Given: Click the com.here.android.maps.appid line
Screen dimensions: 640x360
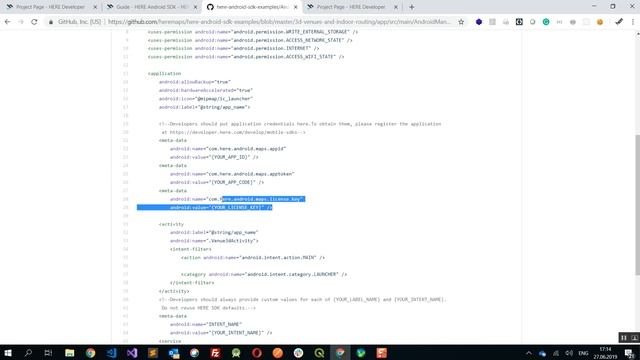Looking at the screenshot, I should (x=228, y=149).
